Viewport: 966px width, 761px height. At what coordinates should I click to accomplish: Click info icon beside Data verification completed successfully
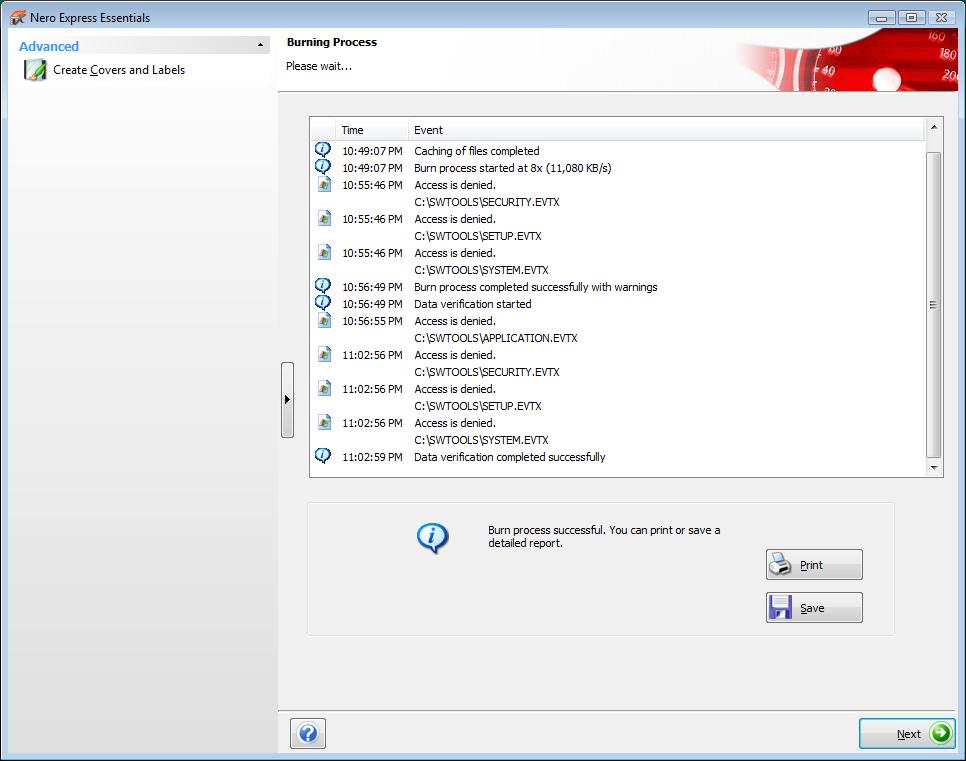pos(323,456)
